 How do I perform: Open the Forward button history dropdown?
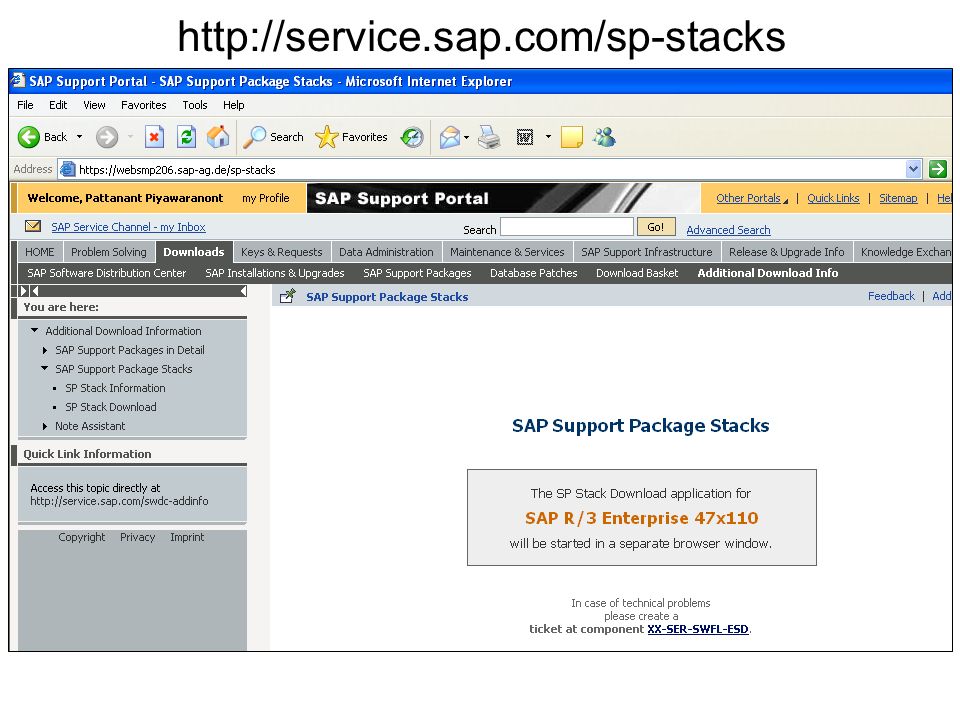tap(130, 137)
